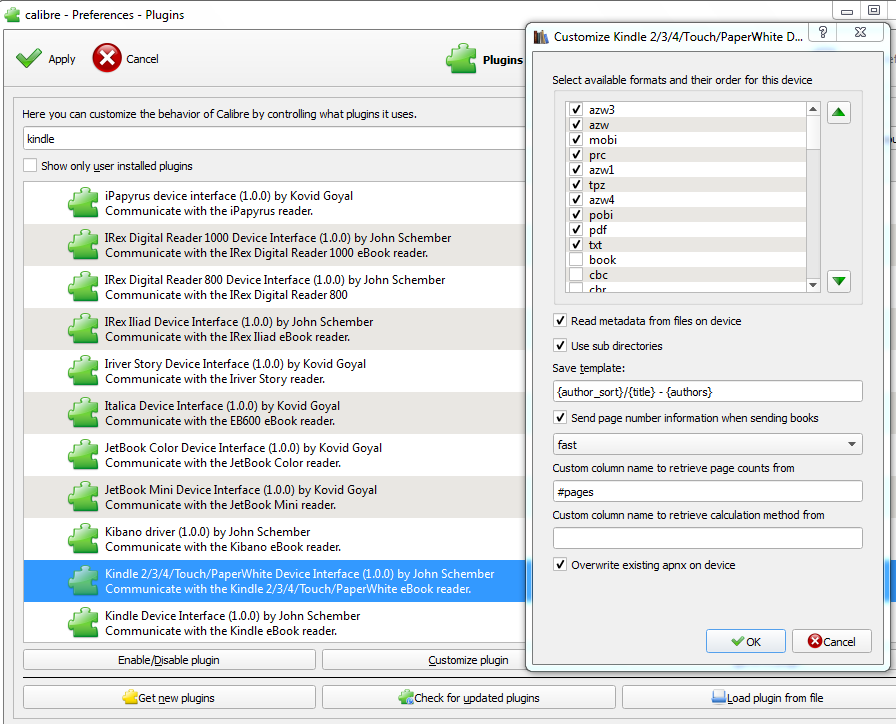Select the Kindle Device Interface plugin row
Viewport: 896px width, 724px height.
click(274, 622)
